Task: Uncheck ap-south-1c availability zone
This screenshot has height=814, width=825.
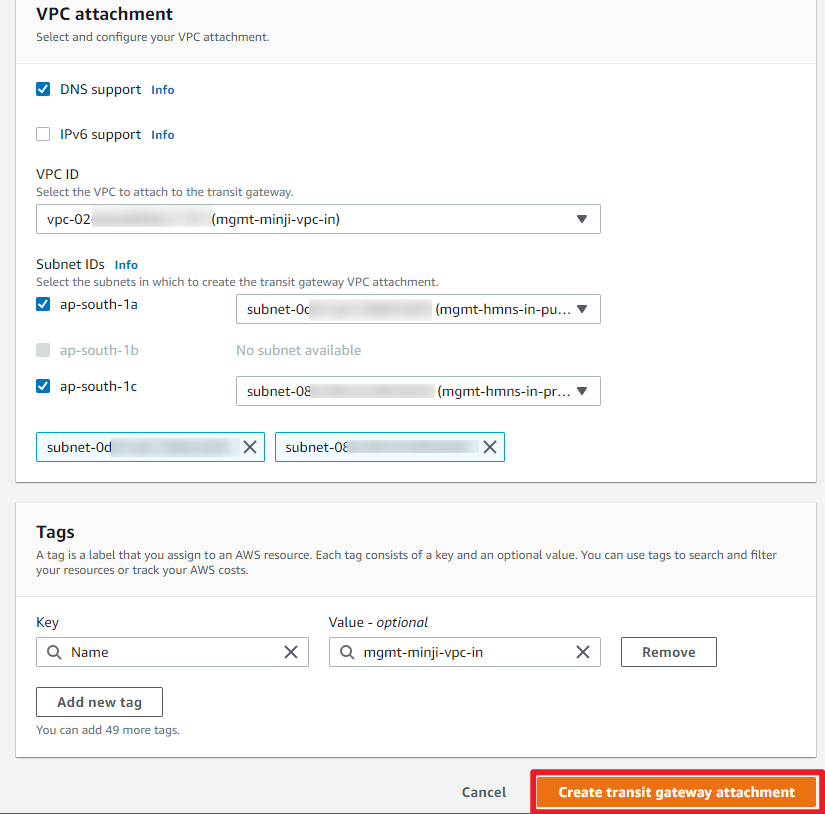Action: (43, 385)
